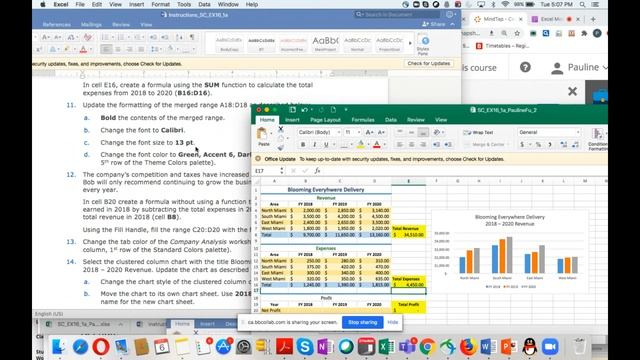This screenshot has width=640, height=360.
Task: Select the E16 Total Expenses value cell
Action: coord(409,285)
